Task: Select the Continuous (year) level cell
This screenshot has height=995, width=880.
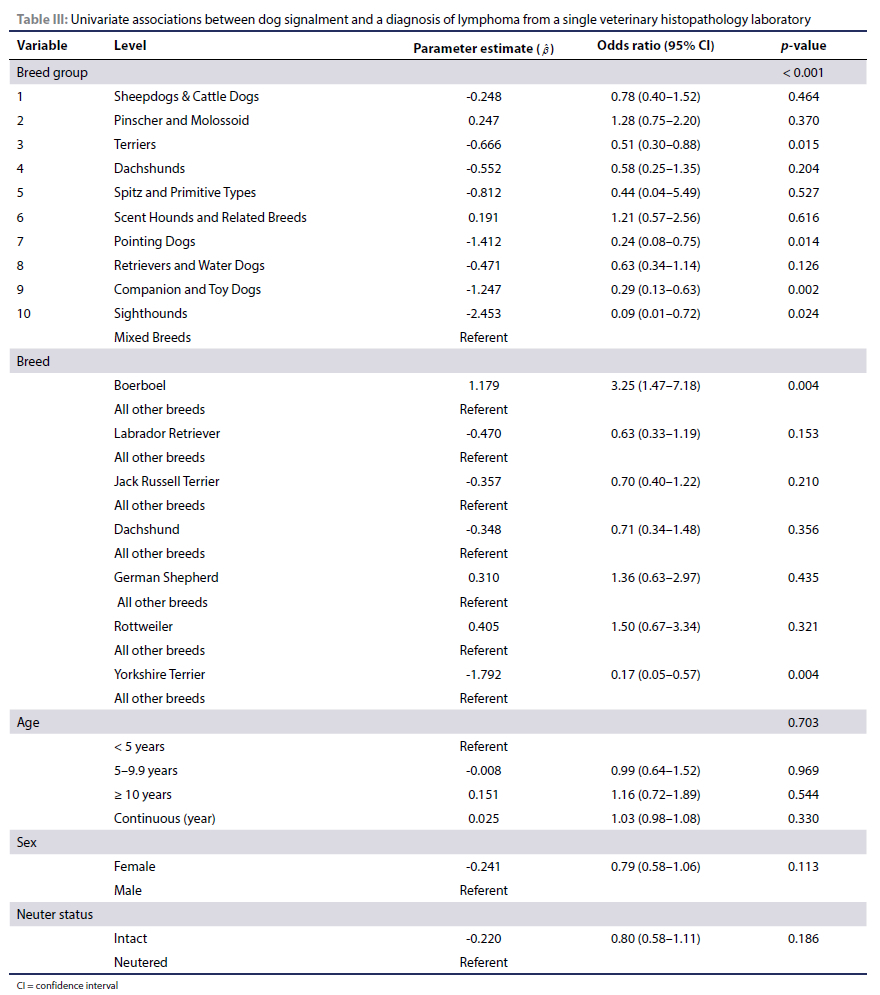Action: (164, 818)
